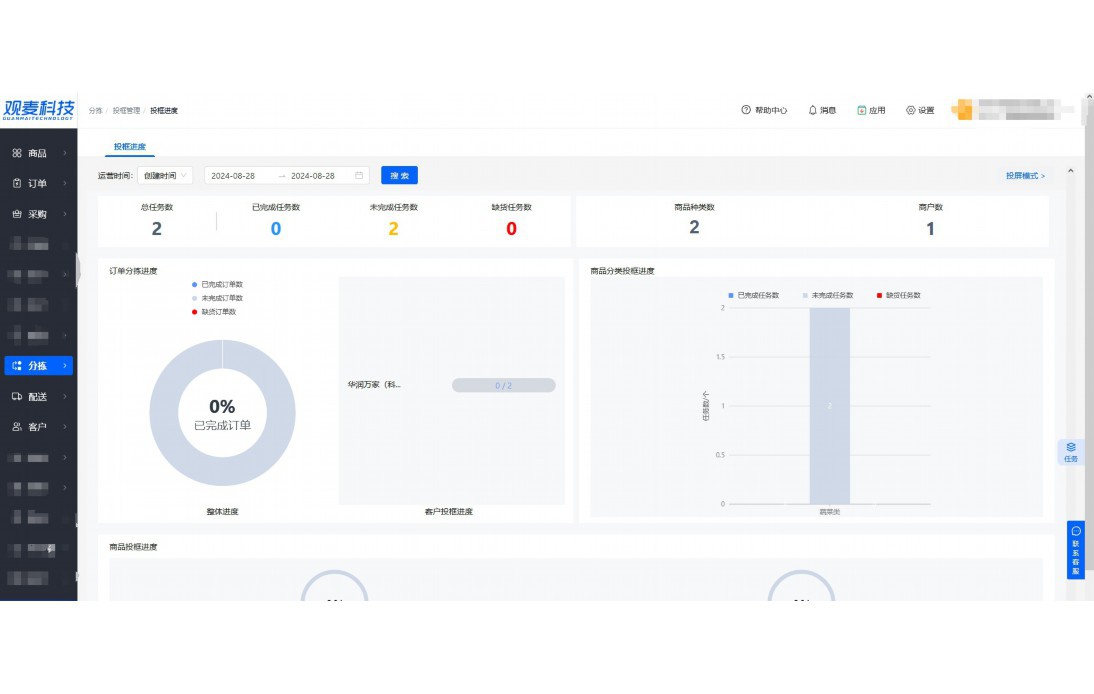Open the 创建时间 dropdown
Screen dimensions: 1094x694
point(165,175)
